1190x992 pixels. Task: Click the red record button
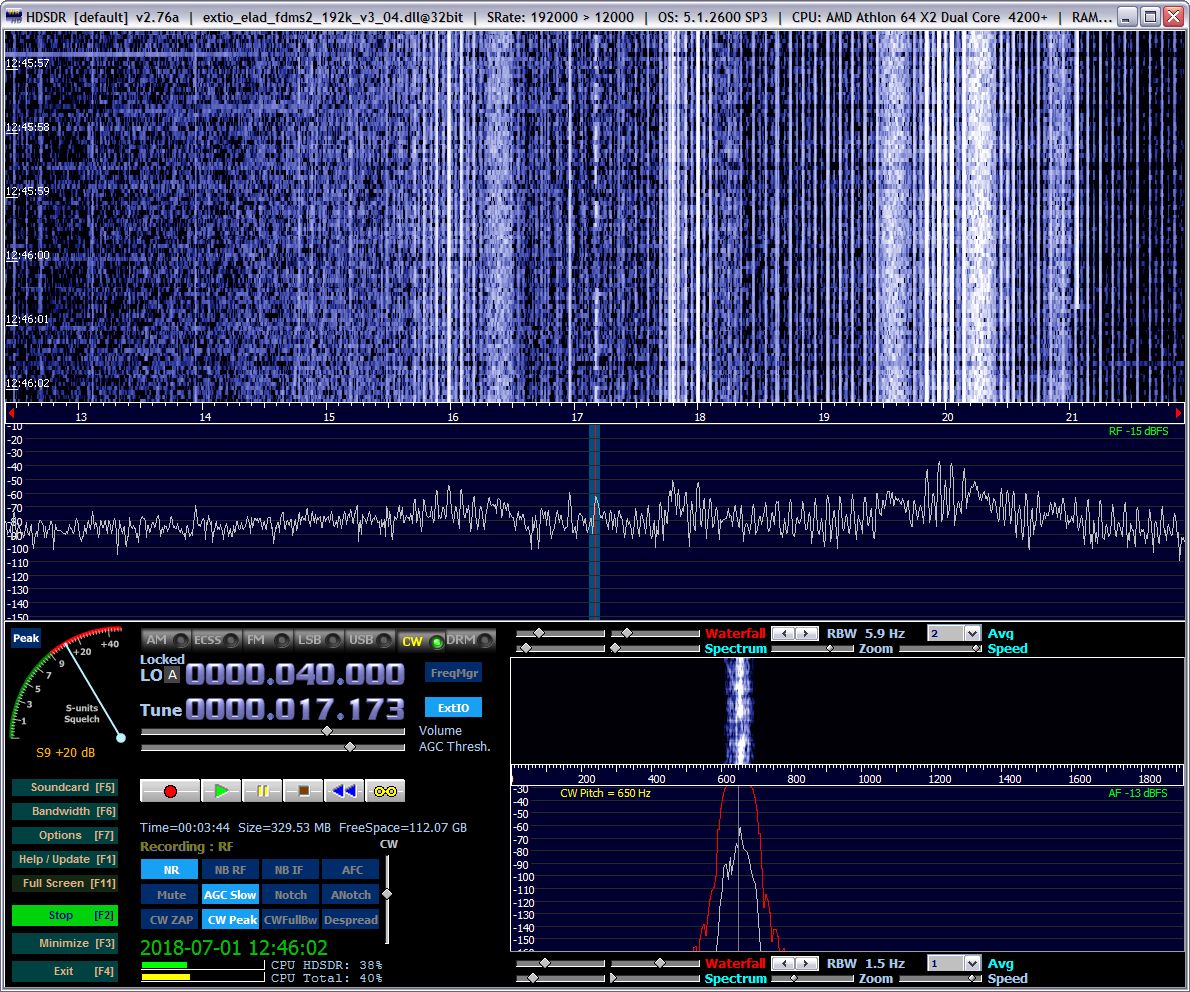[x=169, y=791]
